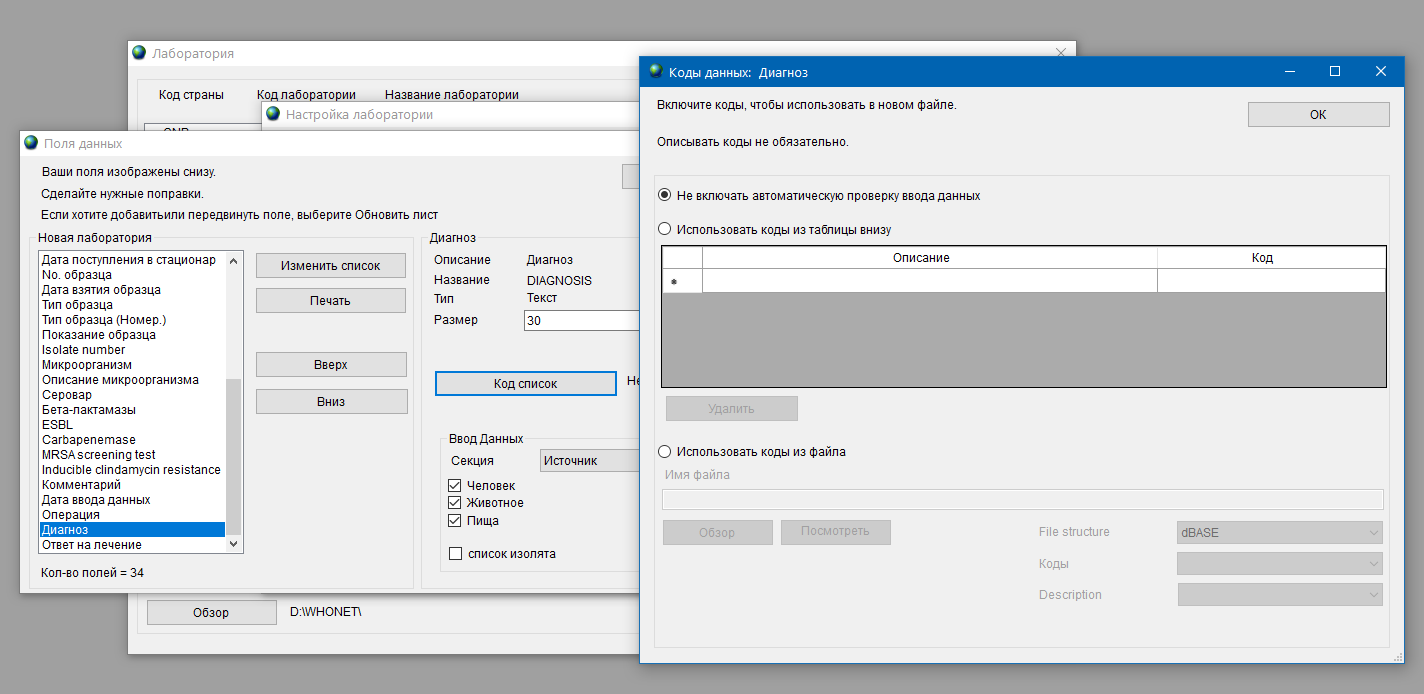Open the File structure dBASE dropdown
The image size is (1424, 694).
(1280, 533)
